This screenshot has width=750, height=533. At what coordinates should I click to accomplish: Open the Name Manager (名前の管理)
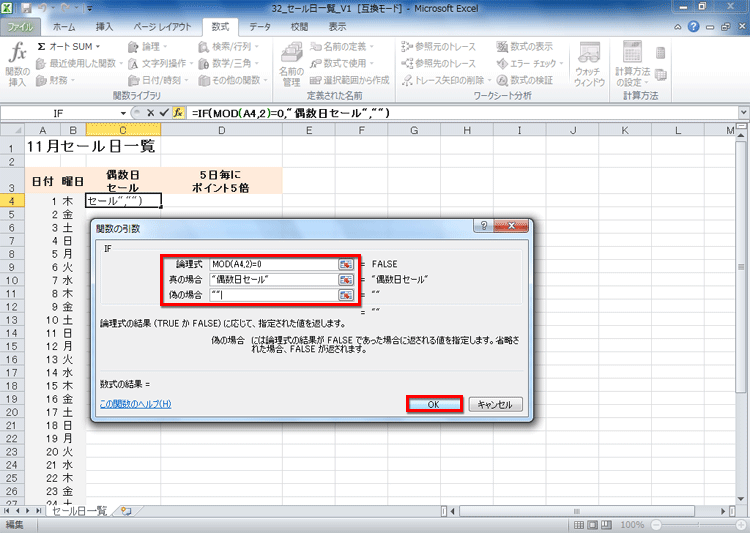point(291,64)
